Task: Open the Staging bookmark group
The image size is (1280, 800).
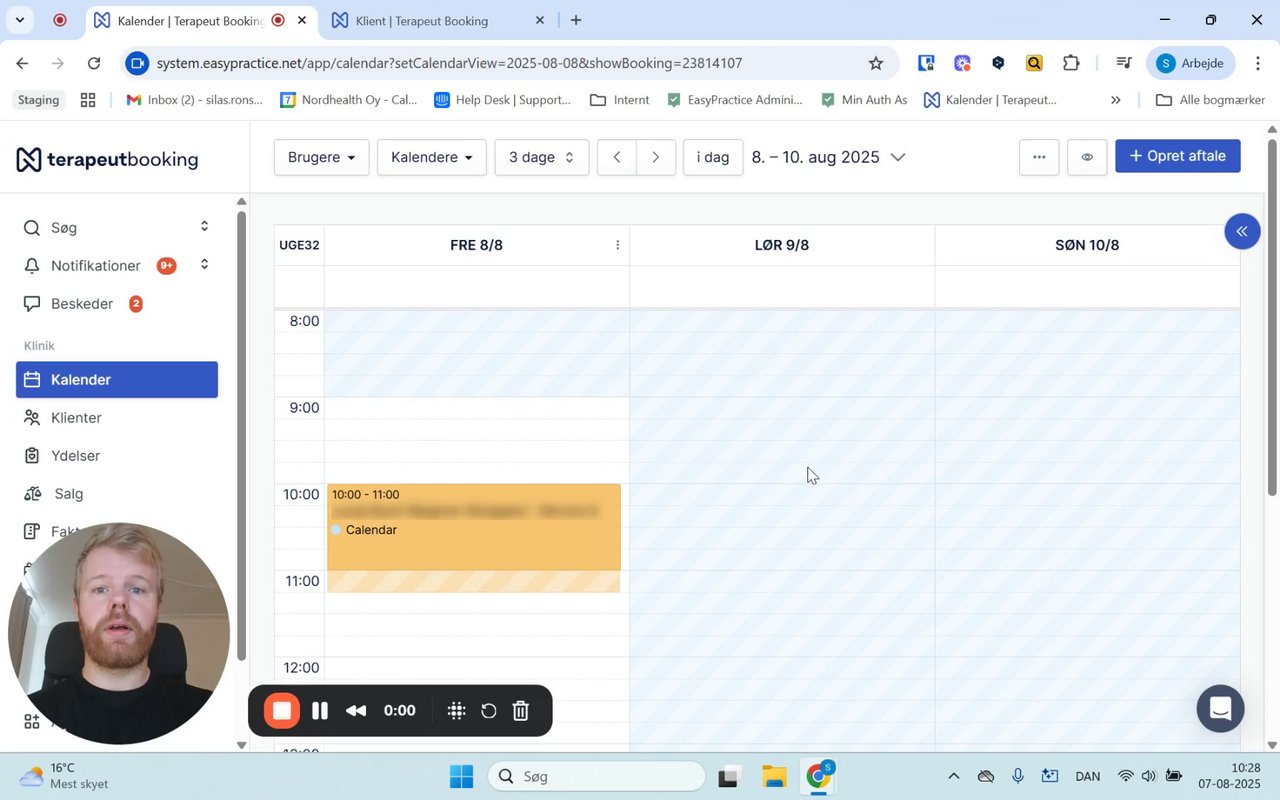Action: [39, 100]
